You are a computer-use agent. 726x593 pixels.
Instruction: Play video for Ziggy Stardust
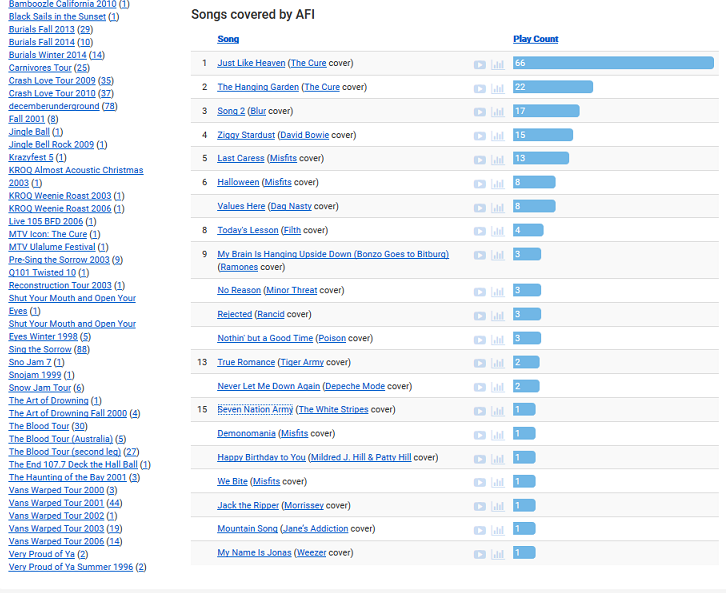[x=480, y=136]
